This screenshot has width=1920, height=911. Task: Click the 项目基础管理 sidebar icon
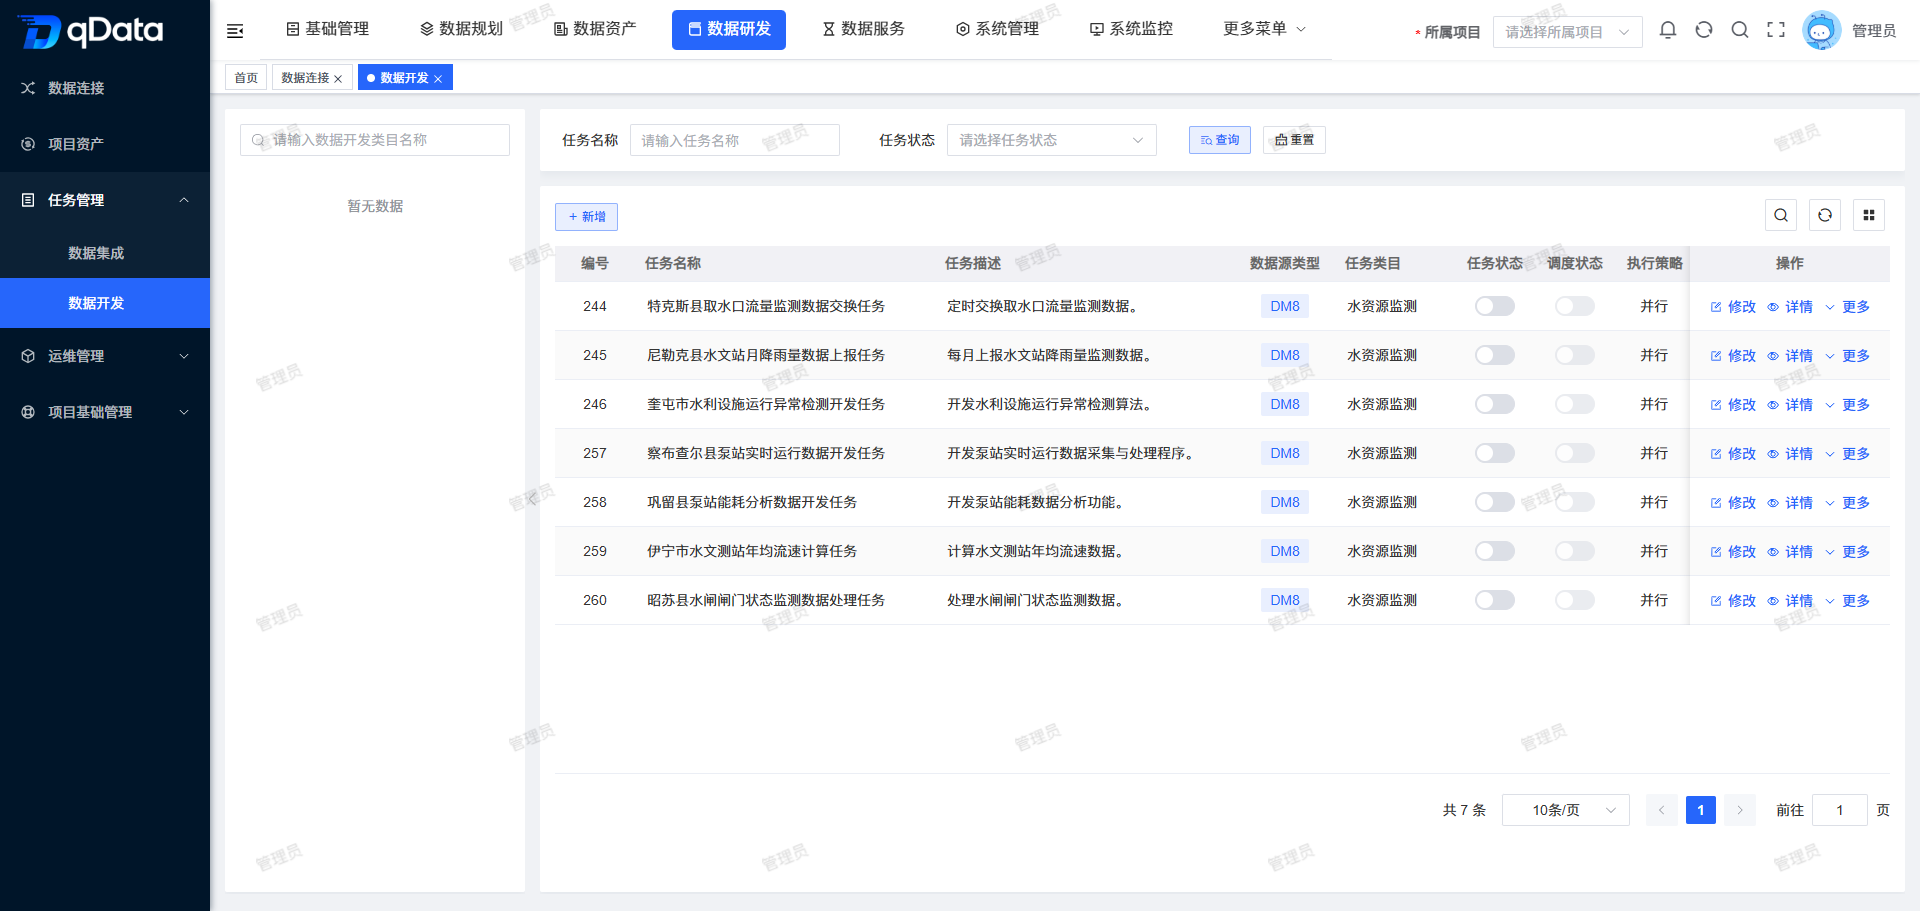pyautogui.click(x=28, y=412)
